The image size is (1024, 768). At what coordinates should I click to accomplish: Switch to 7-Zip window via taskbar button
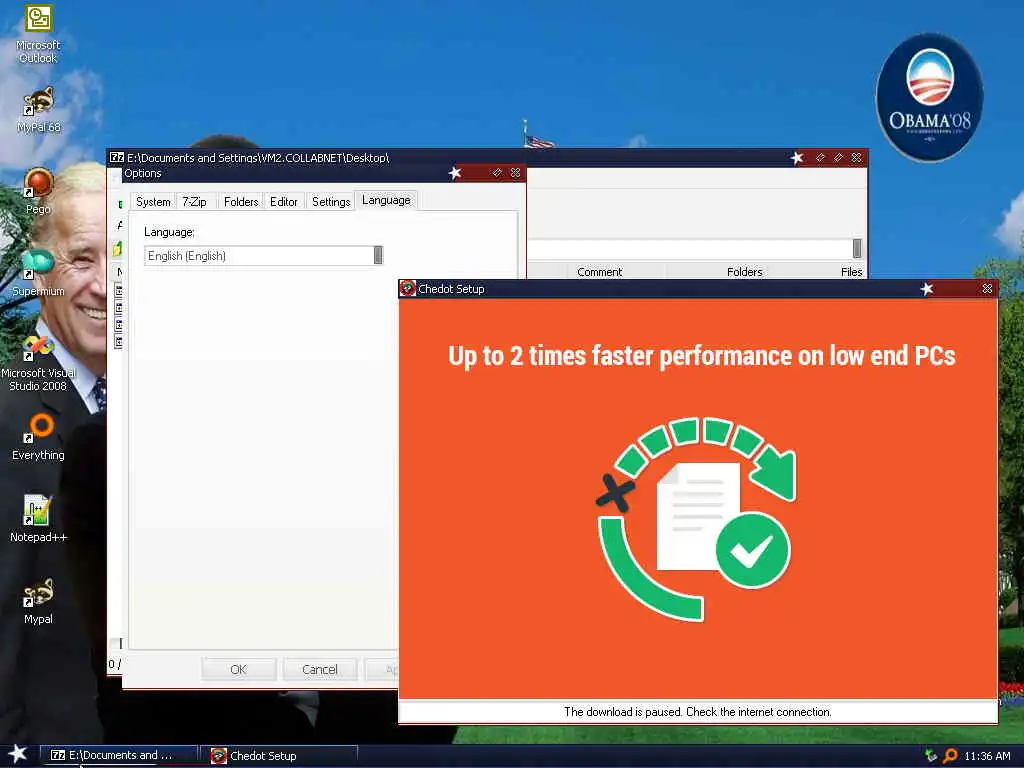pyautogui.click(x=119, y=755)
